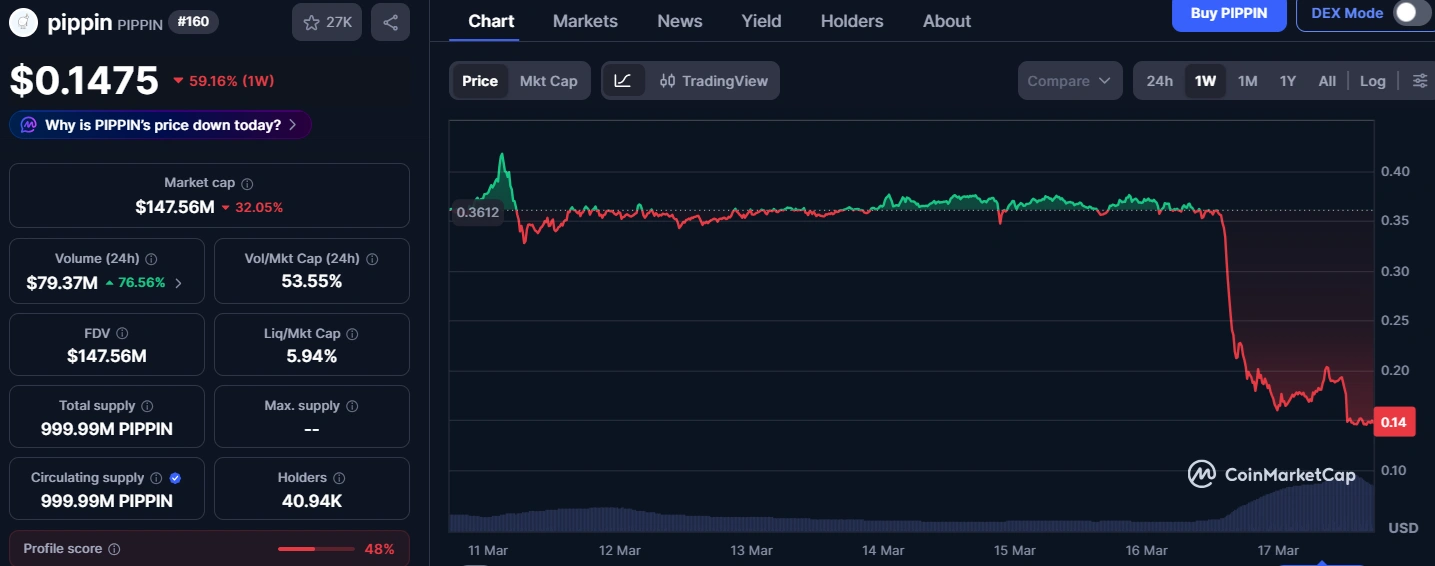
Task: Open the Holders tab
Action: click(852, 21)
